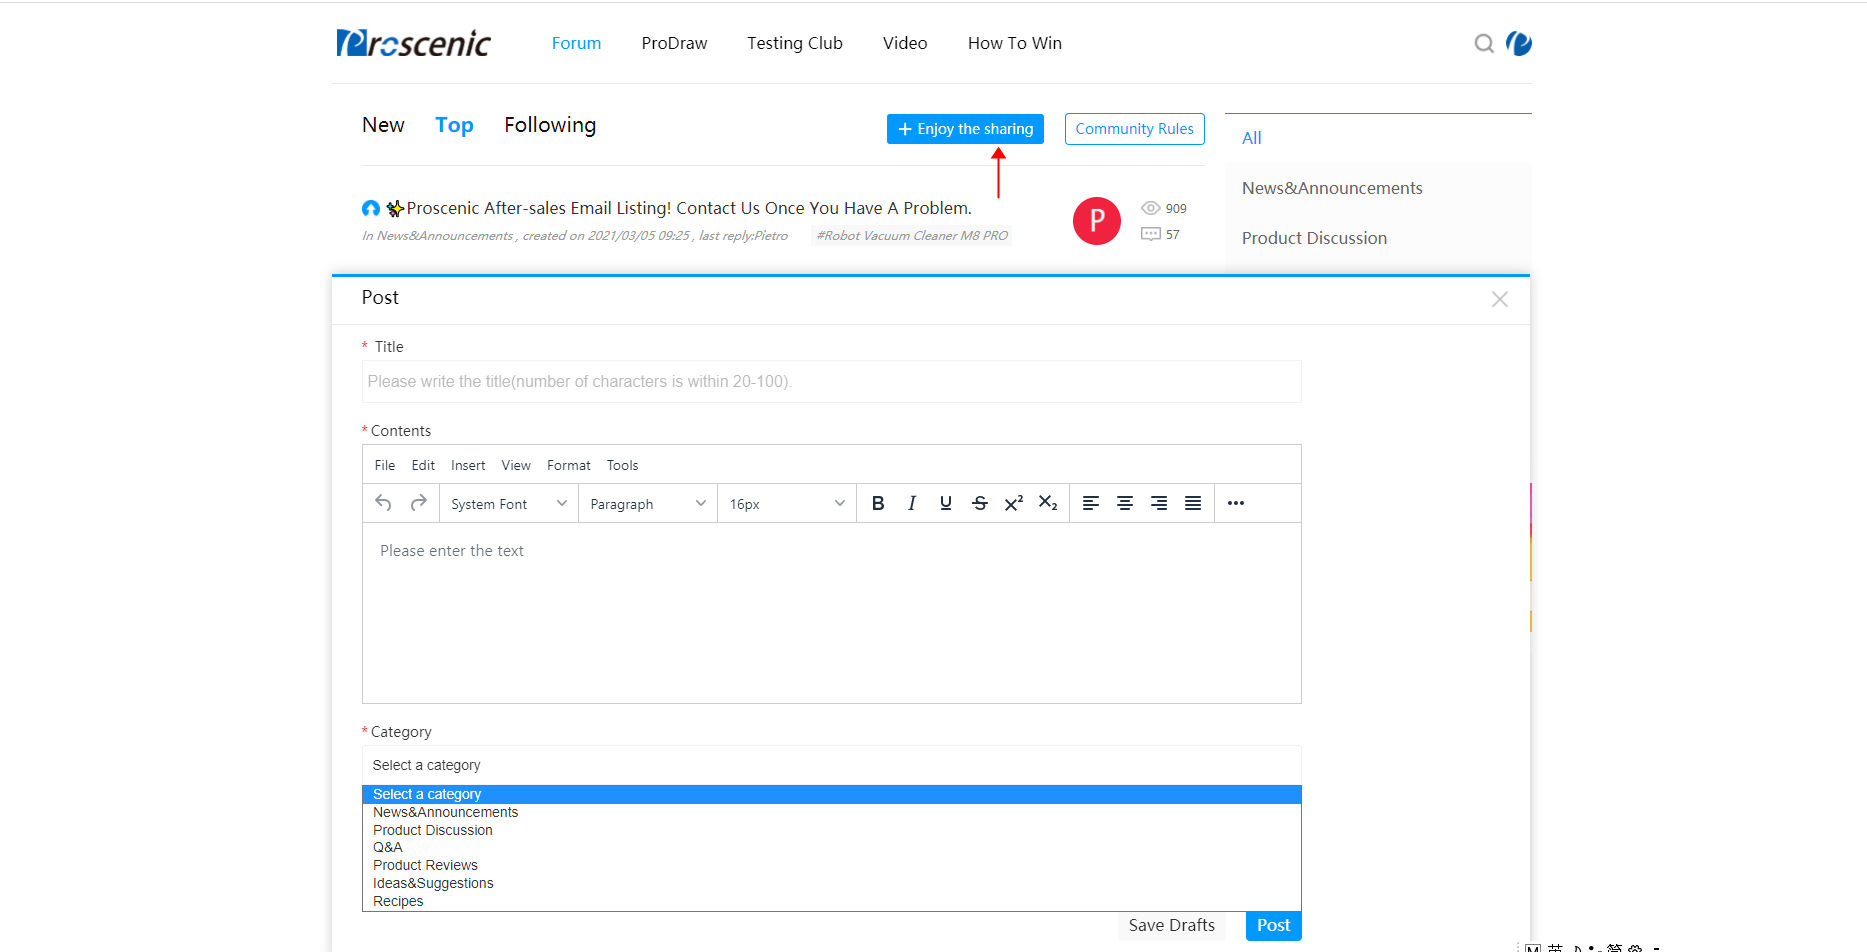Open the Format menu in editor
Screen dimensions: 1867x952
tap(569, 465)
